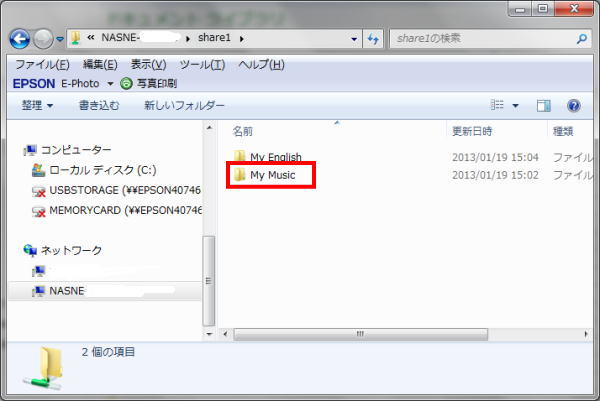600x401 pixels.
Task: Open the address bar history dropdown
Action: [354, 39]
